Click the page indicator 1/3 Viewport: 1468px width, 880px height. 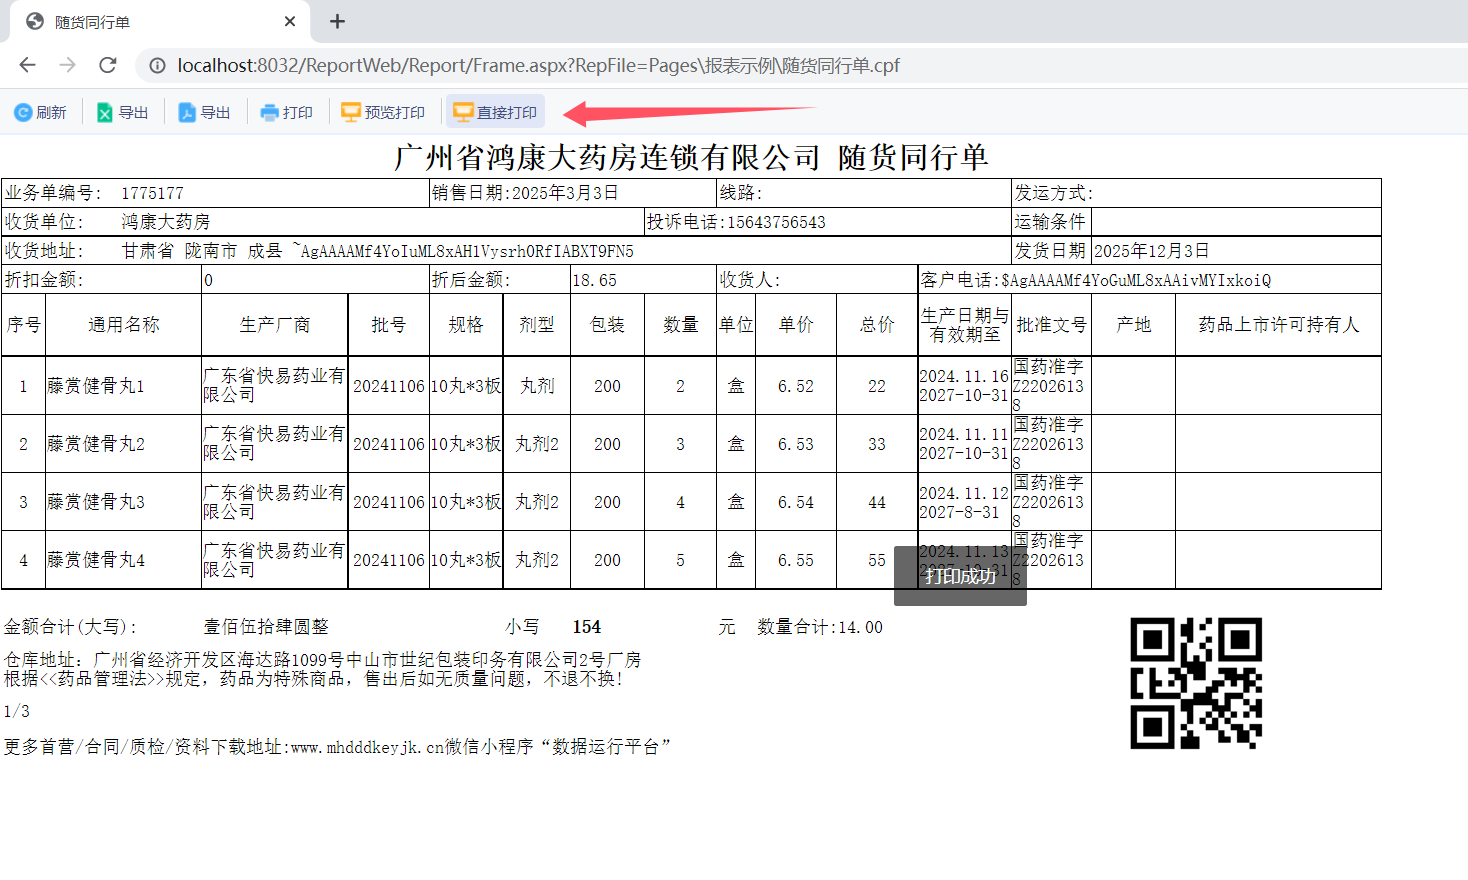(x=17, y=711)
